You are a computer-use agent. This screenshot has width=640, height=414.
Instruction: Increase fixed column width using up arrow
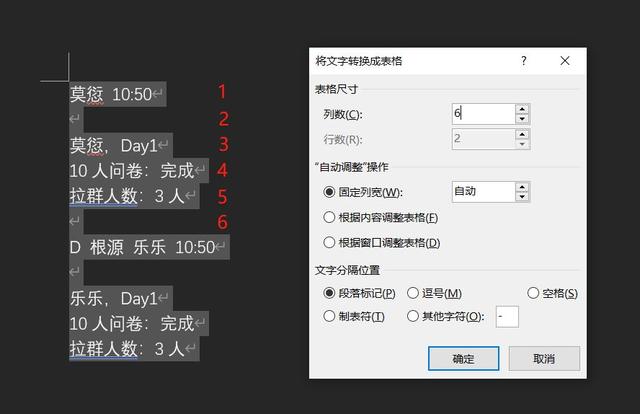point(521,186)
